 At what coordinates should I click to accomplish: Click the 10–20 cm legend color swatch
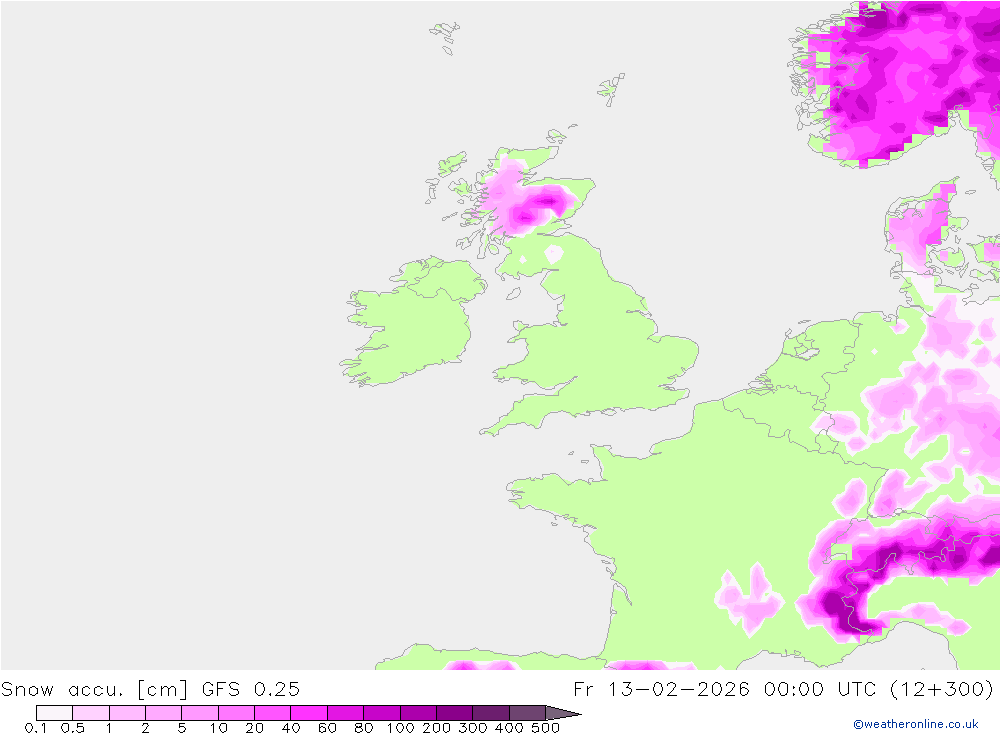click(236, 713)
